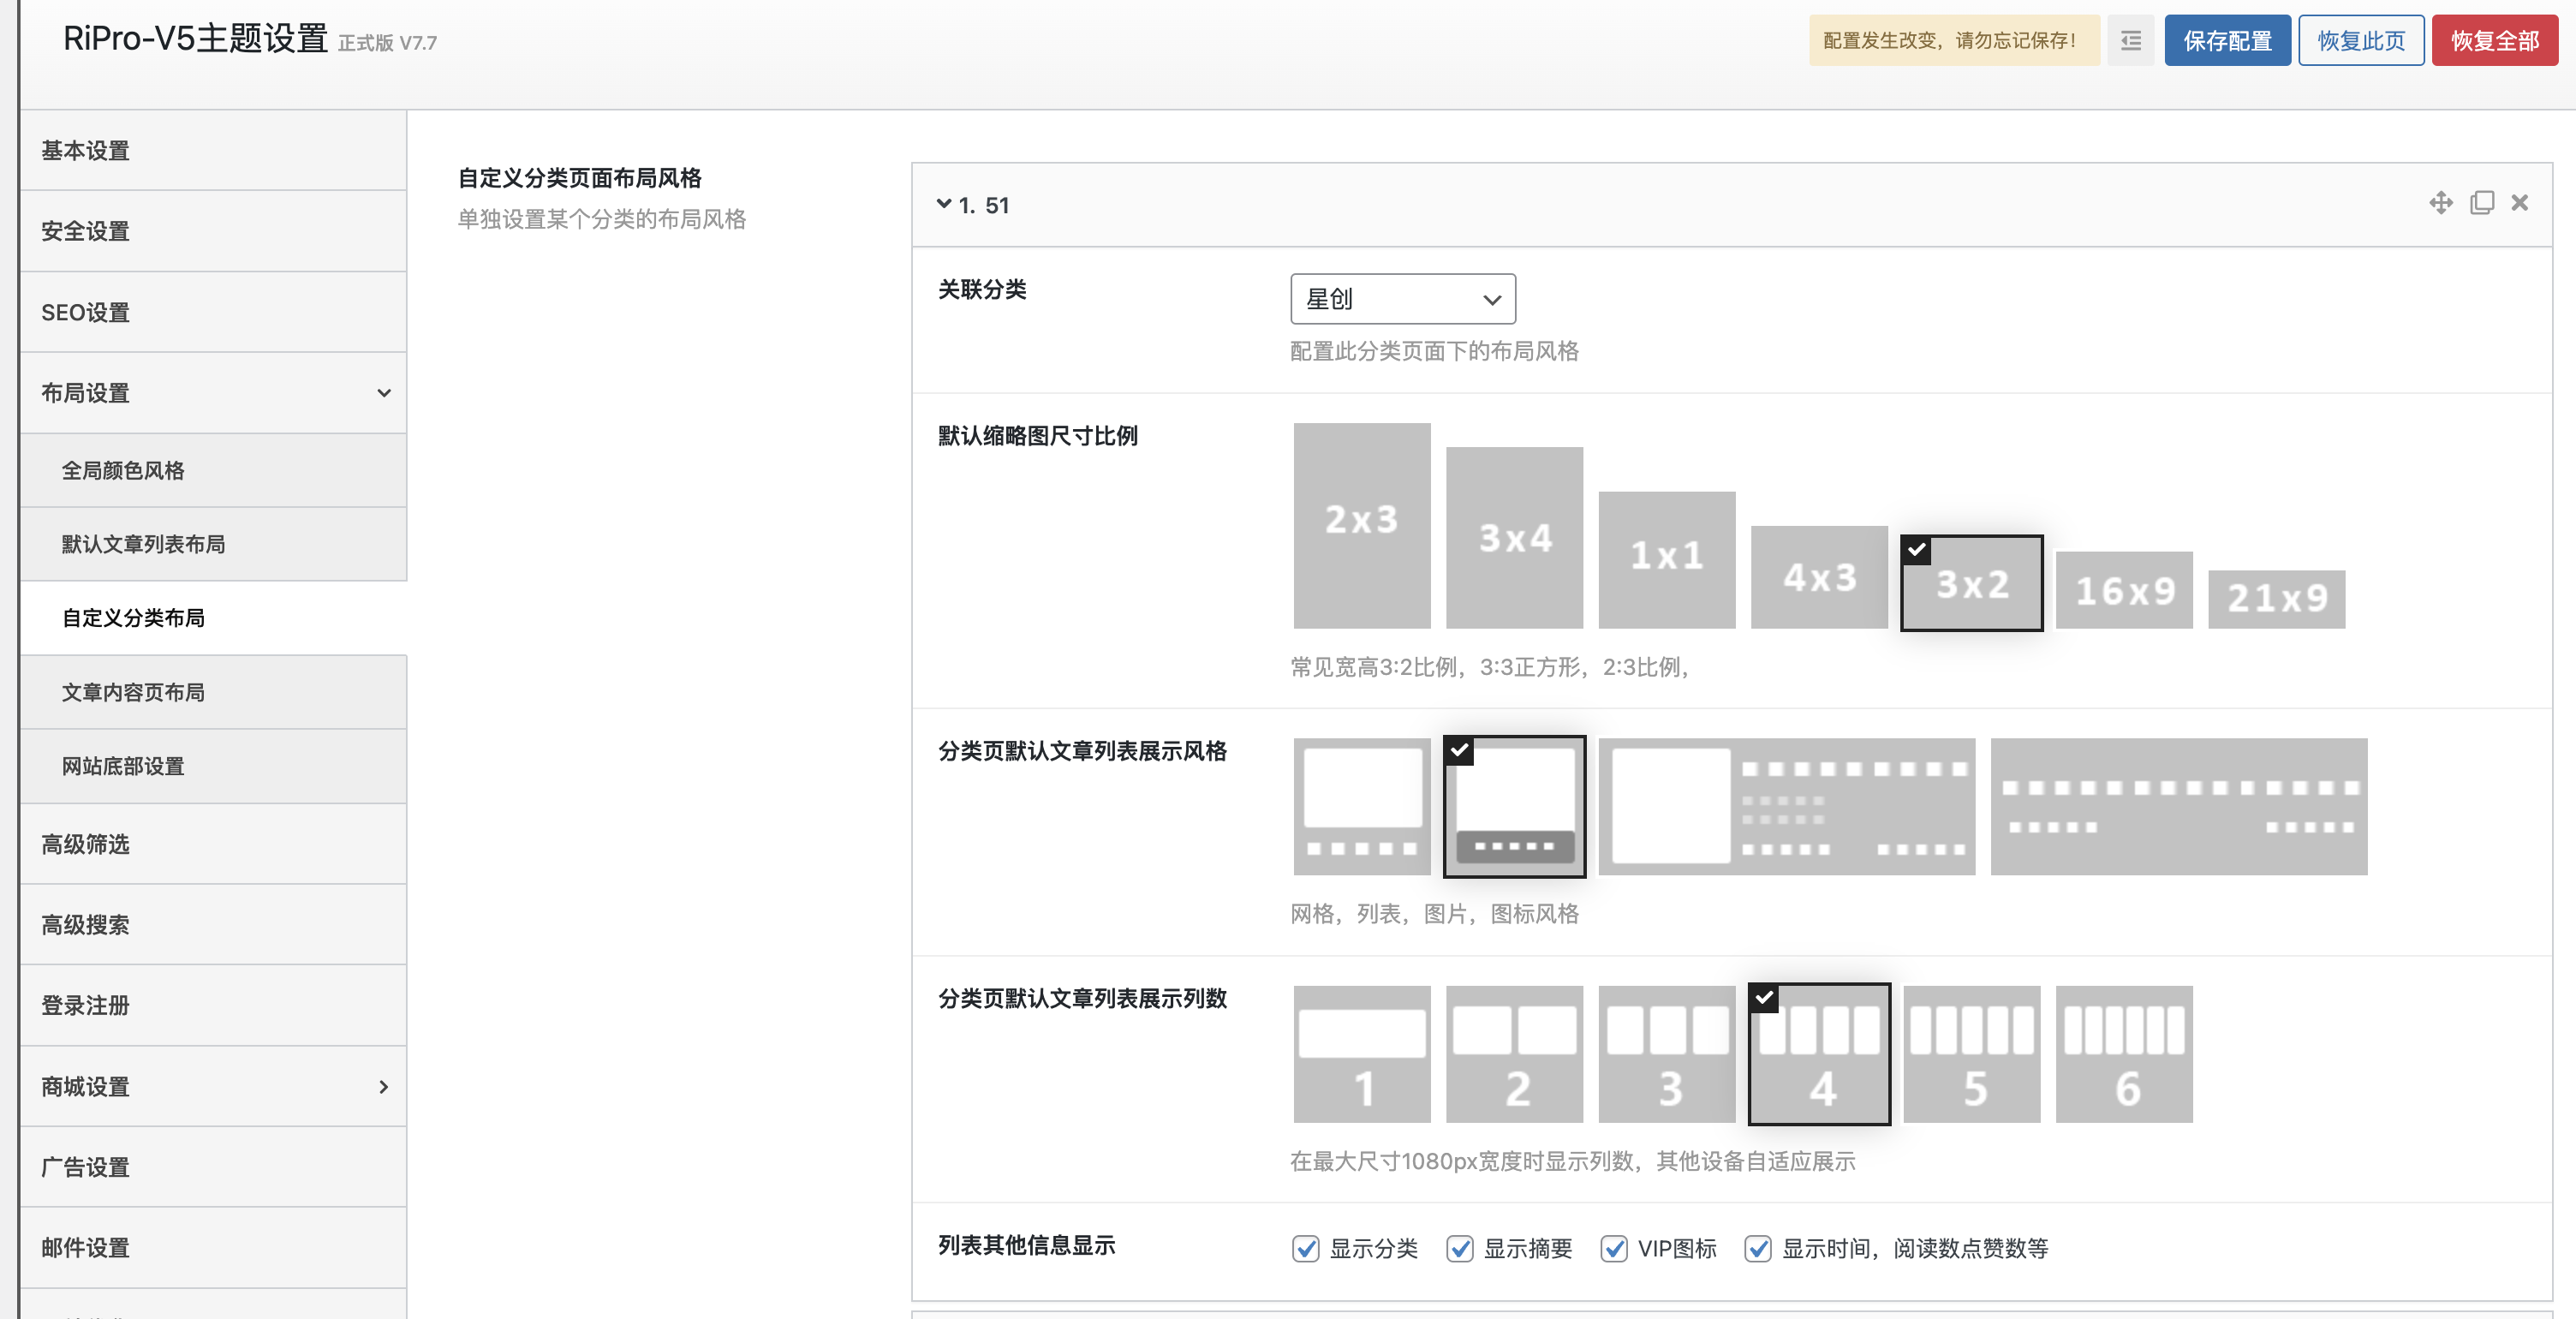Set list columns to 3
Viewport: 2576px width, 1319px height.
[1666, 1054]
